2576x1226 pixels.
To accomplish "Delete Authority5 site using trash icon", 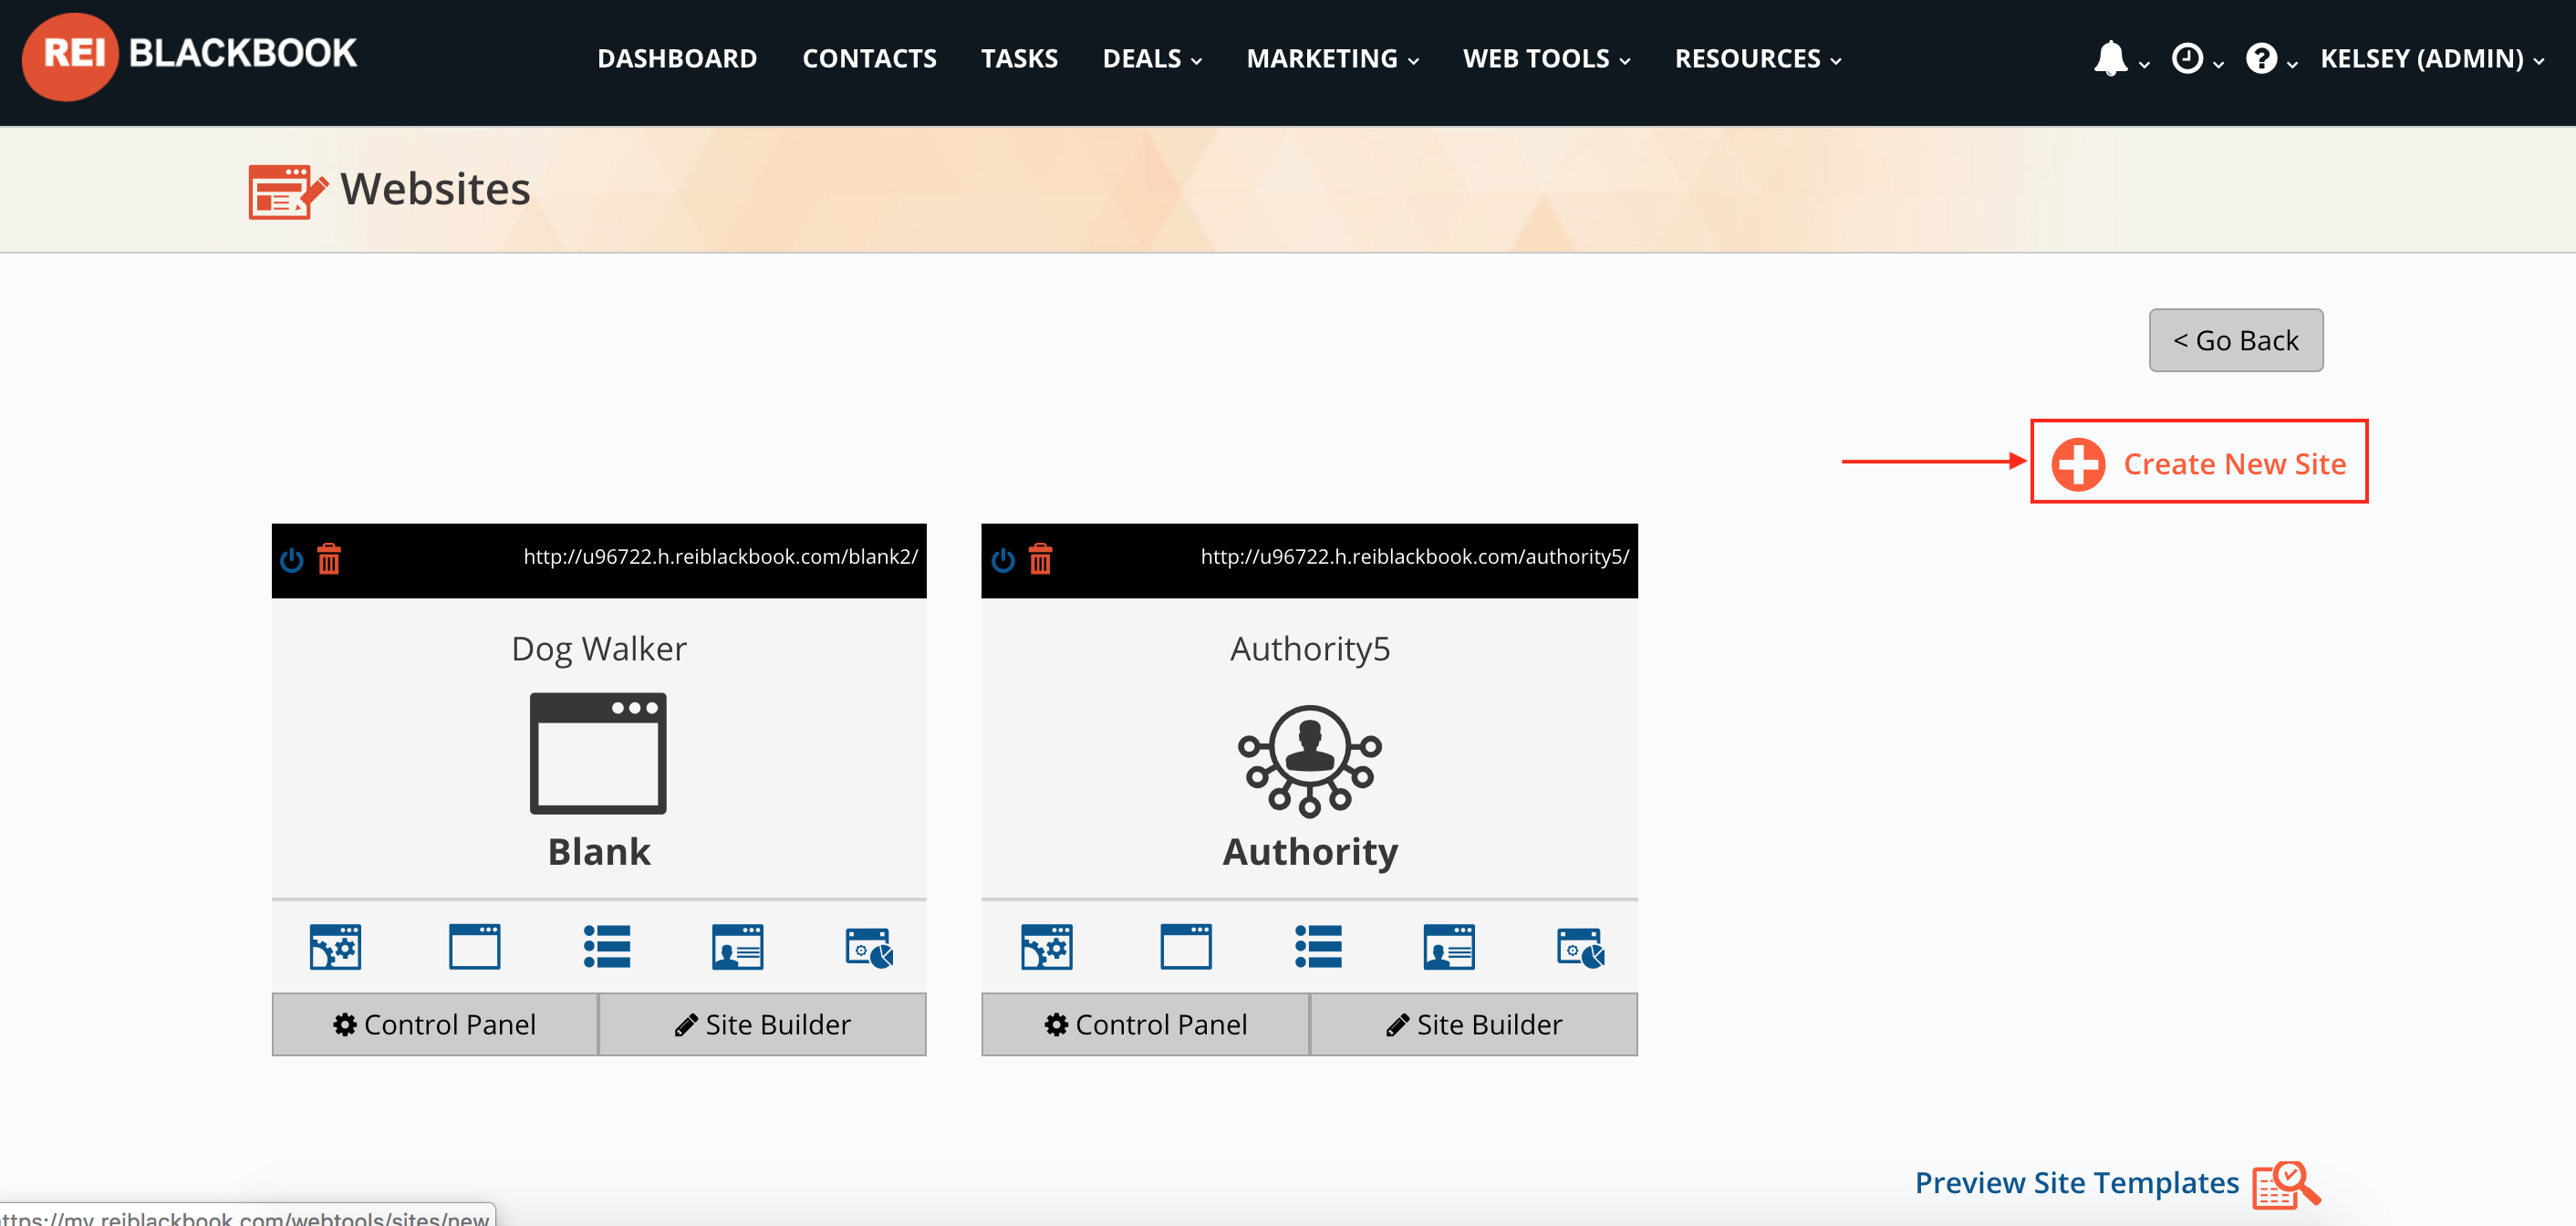I will [1040, 559].
